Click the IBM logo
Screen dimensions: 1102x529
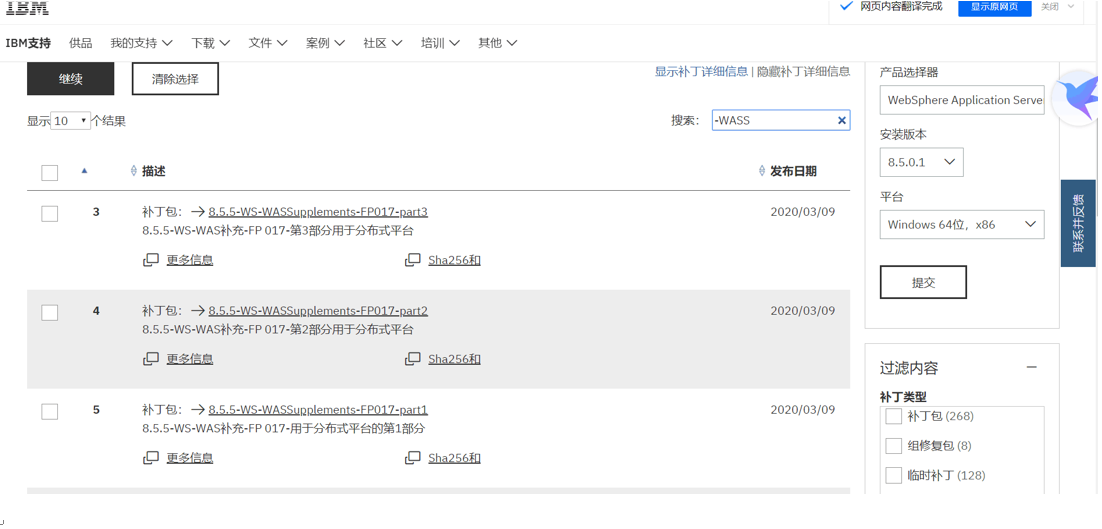27,7
